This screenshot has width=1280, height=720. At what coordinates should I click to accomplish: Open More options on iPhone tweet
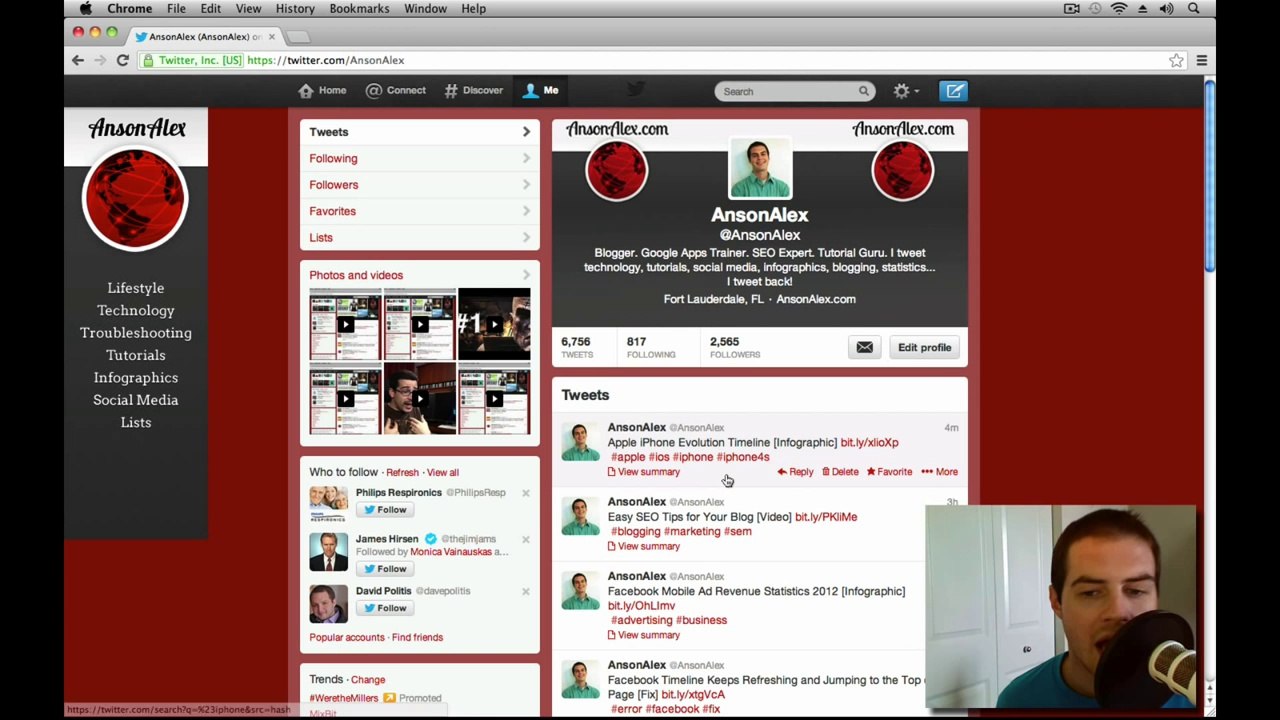939,472
